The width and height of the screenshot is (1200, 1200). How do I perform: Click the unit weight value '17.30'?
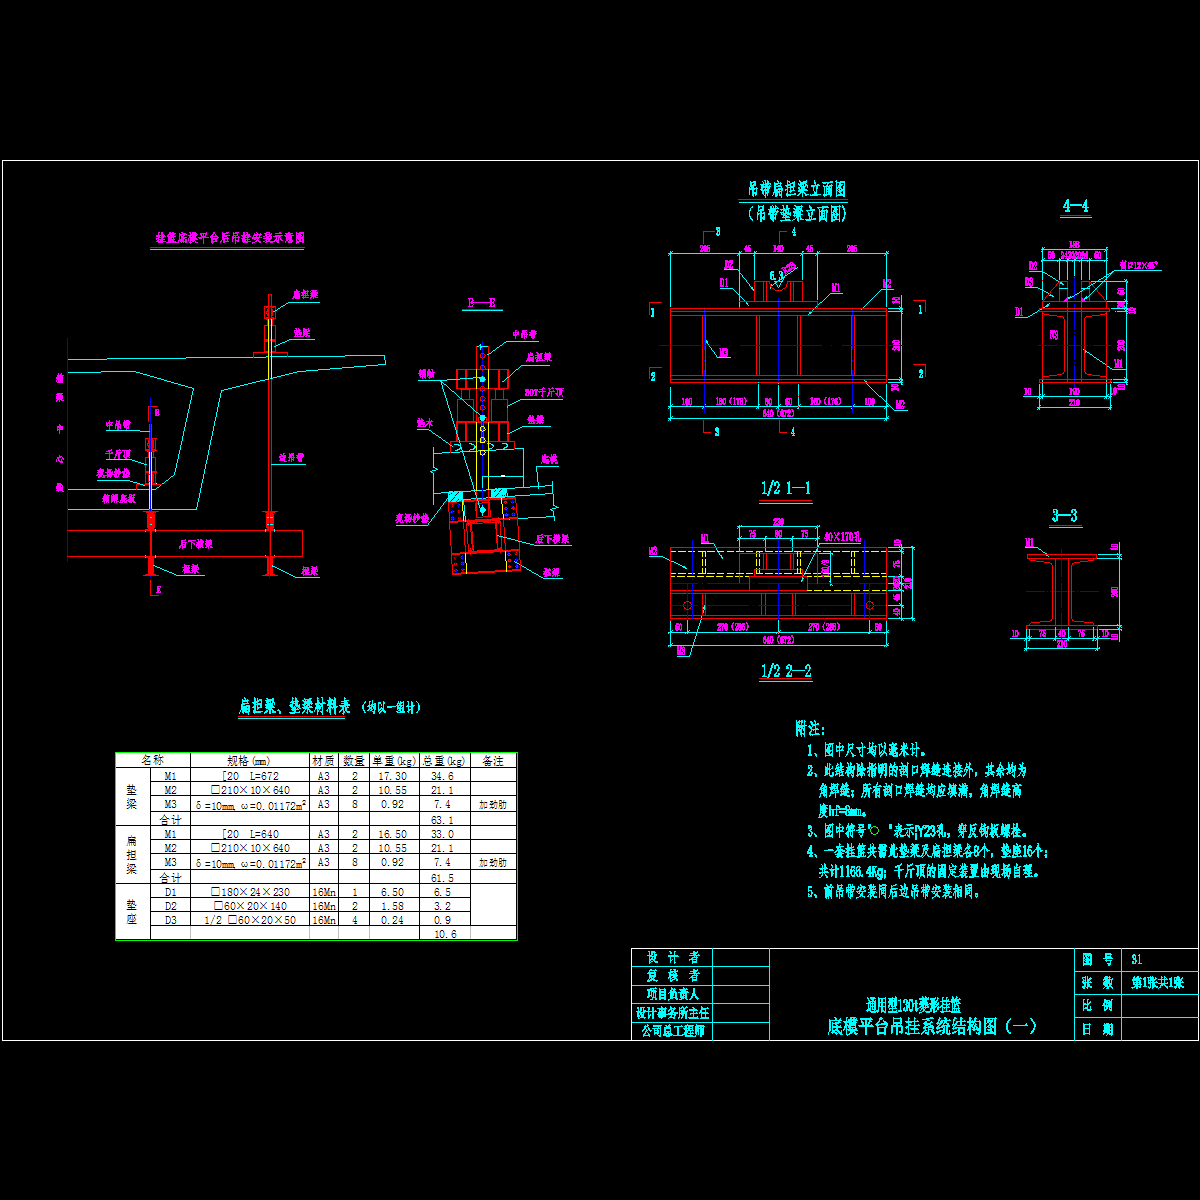pos(394,776)
